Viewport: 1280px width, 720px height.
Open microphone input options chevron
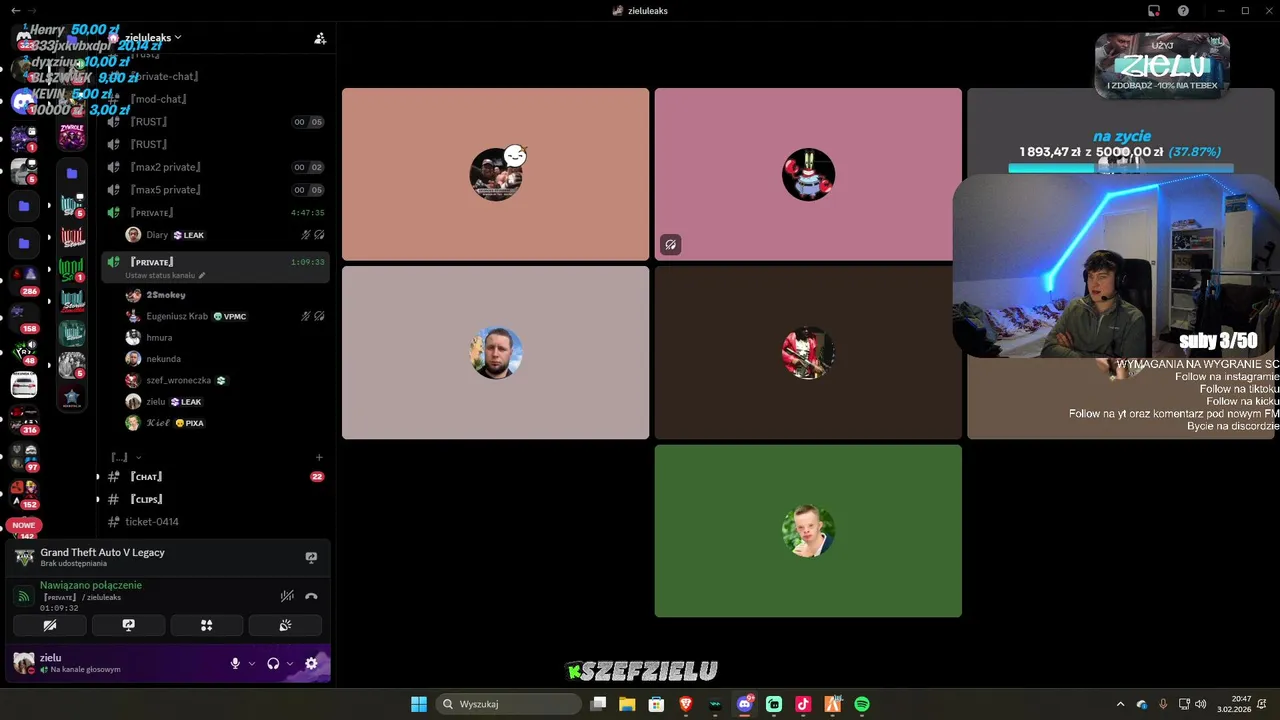[x=252, y=663]
